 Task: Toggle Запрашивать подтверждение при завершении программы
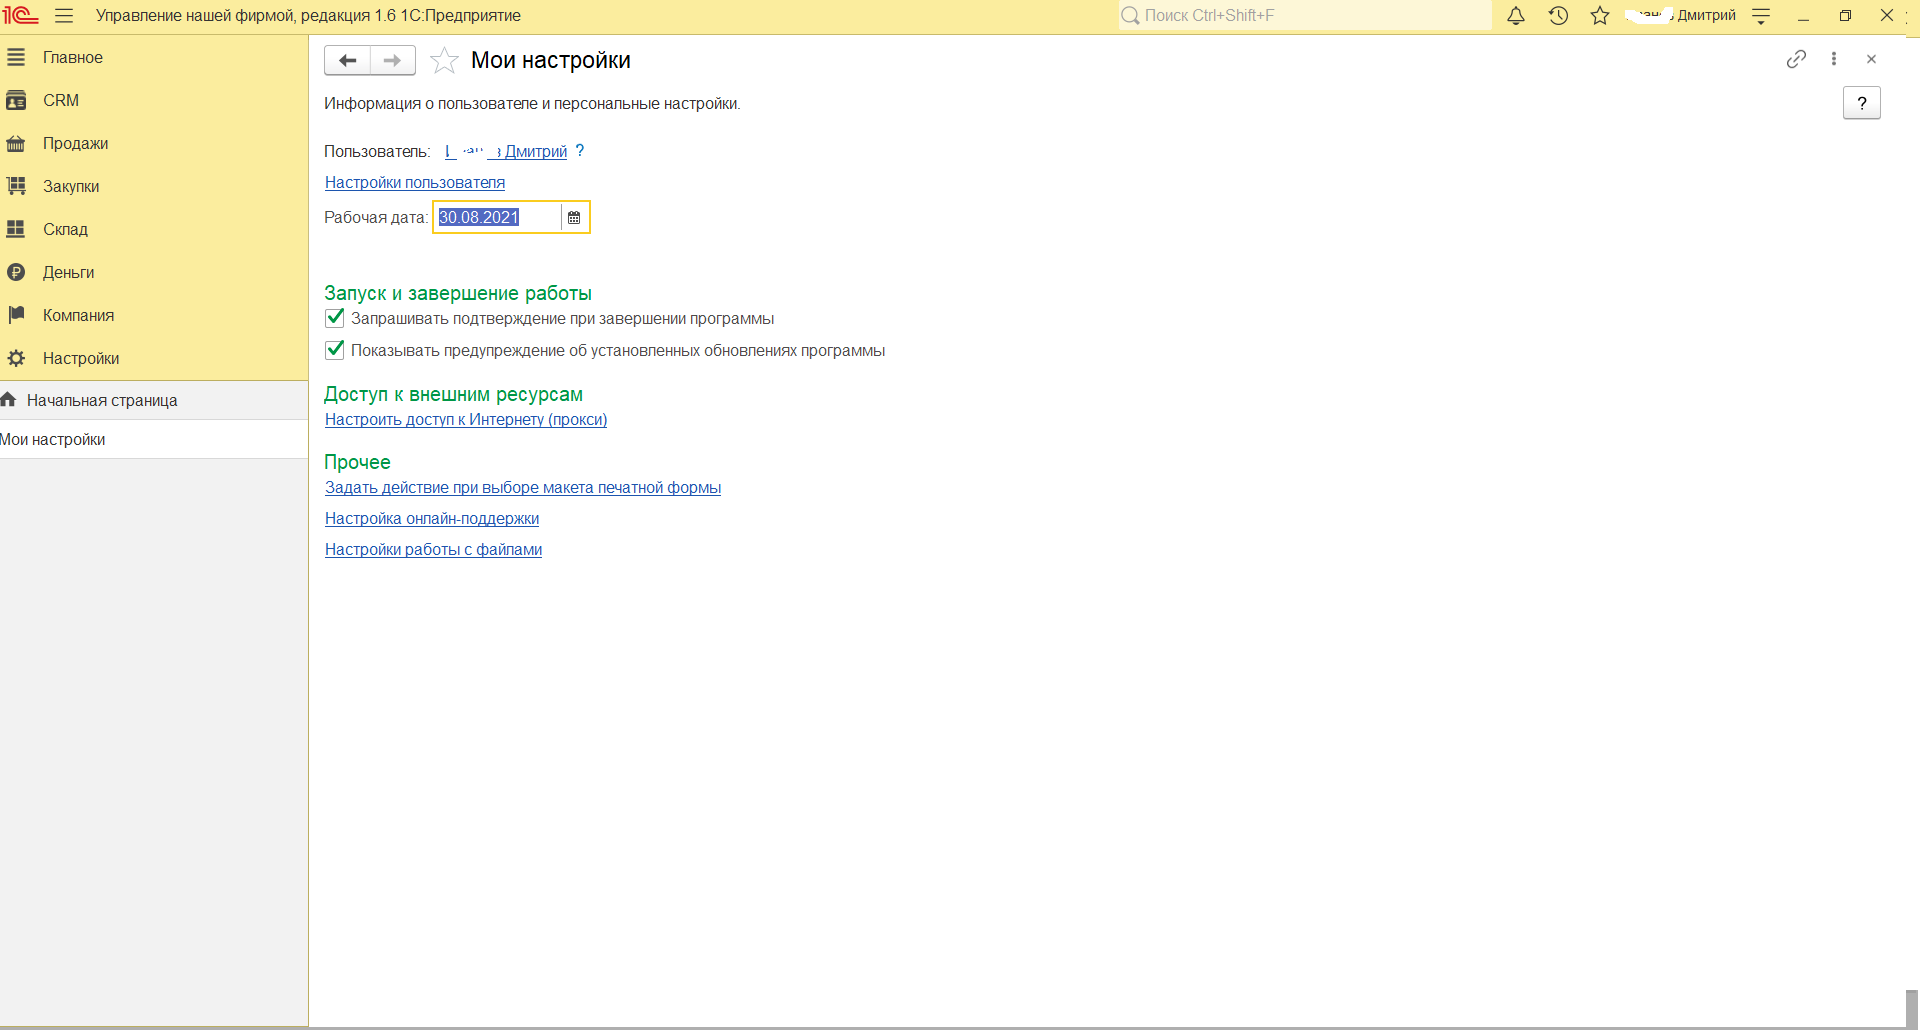point(335,319)
